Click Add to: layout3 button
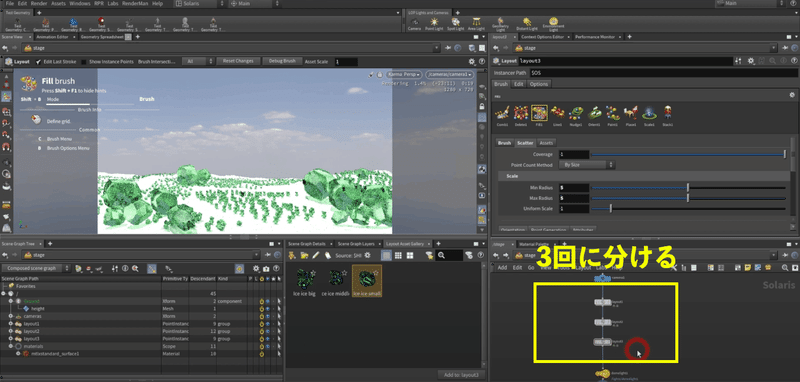Image resolution: width=800 pixels, height=382 pixels. (460, 375)
